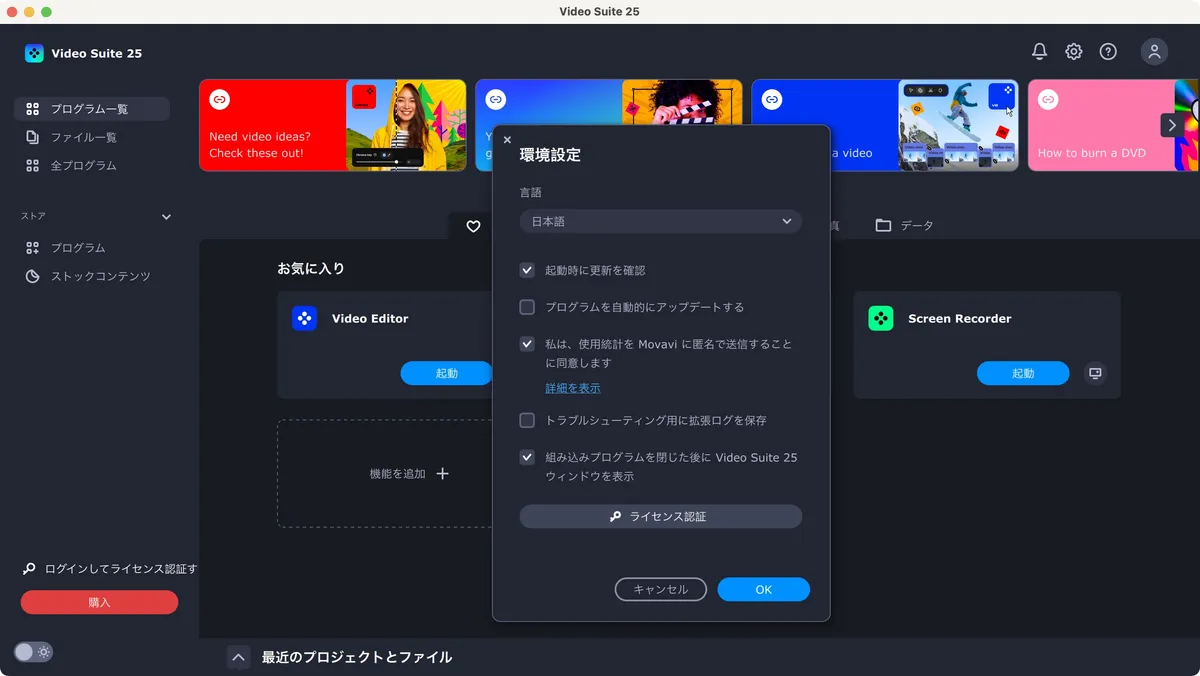Screen dimensions: 1200x676
Task: Open the 言語 language dropdown
Action: pyautogui.click(x=660, y=221)
